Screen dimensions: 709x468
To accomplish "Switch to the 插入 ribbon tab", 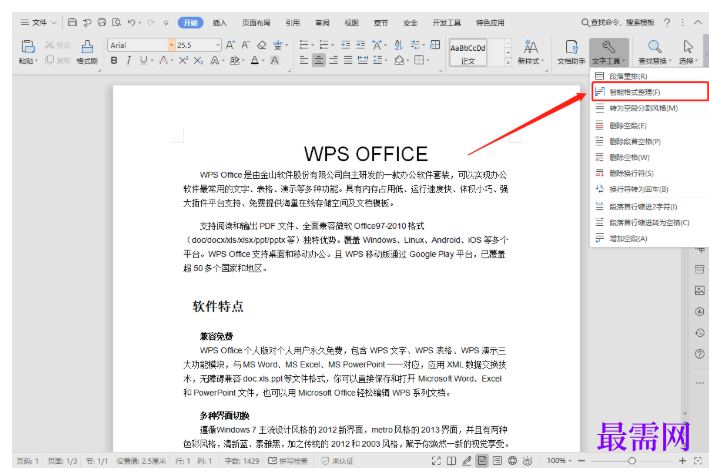I will [220, 22].
